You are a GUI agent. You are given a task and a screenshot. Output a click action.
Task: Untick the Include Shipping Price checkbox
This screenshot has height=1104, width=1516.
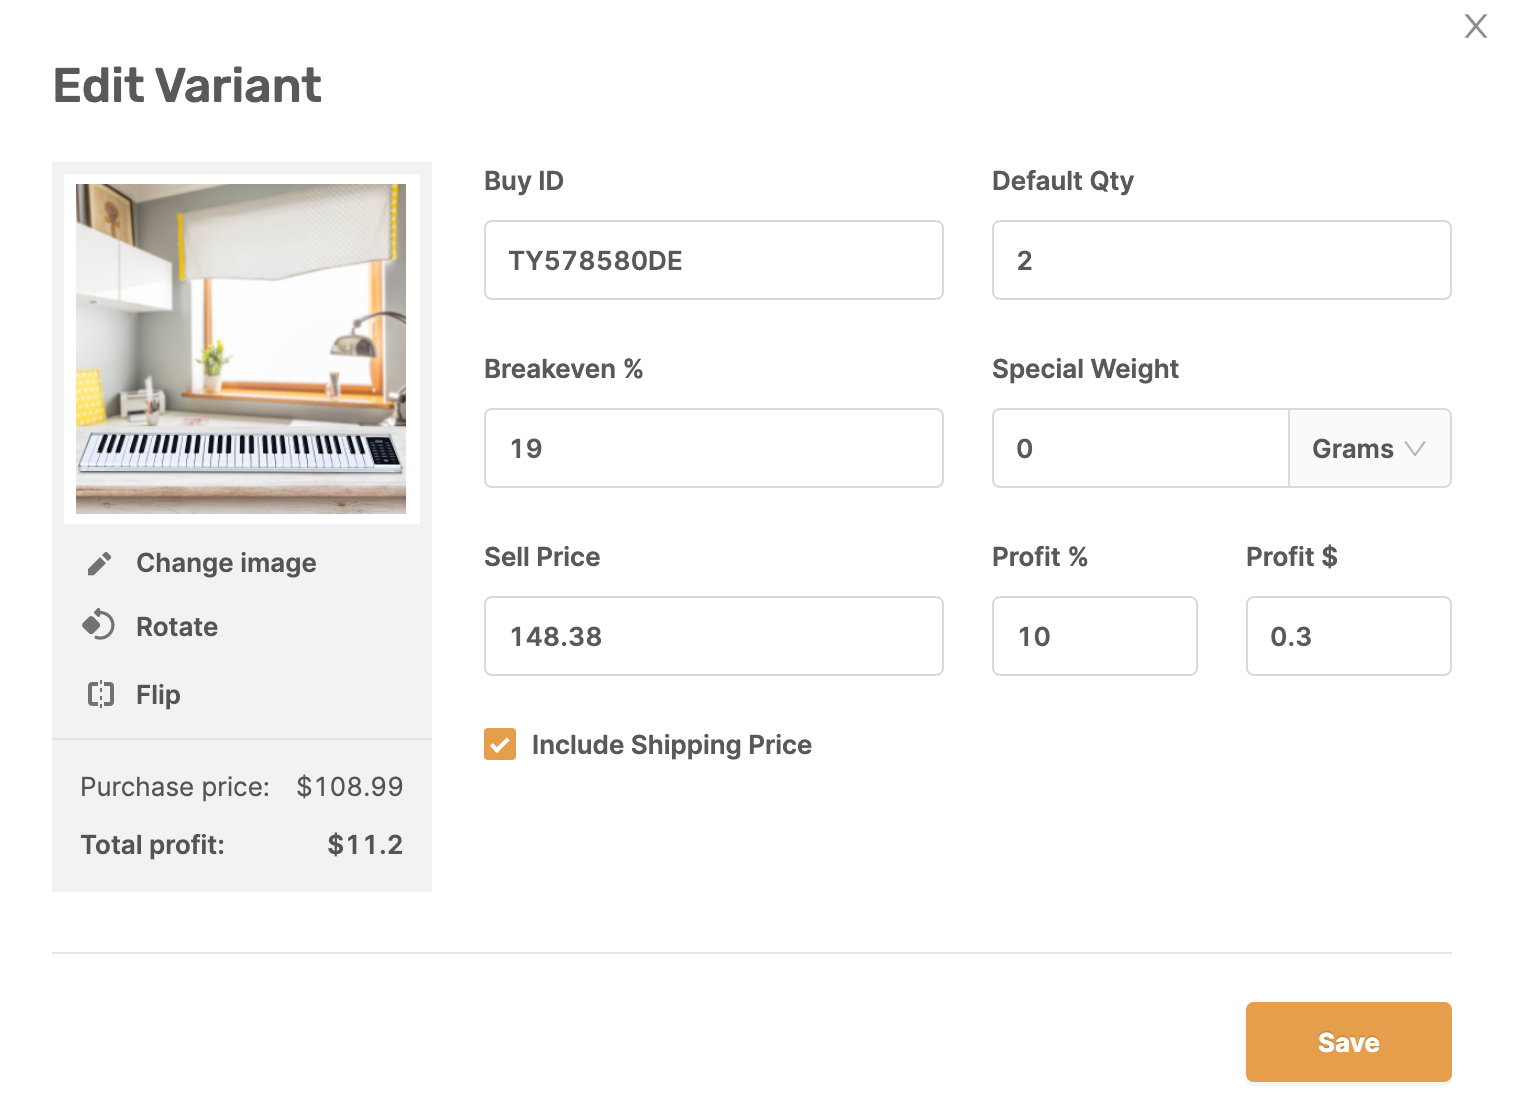500,744
